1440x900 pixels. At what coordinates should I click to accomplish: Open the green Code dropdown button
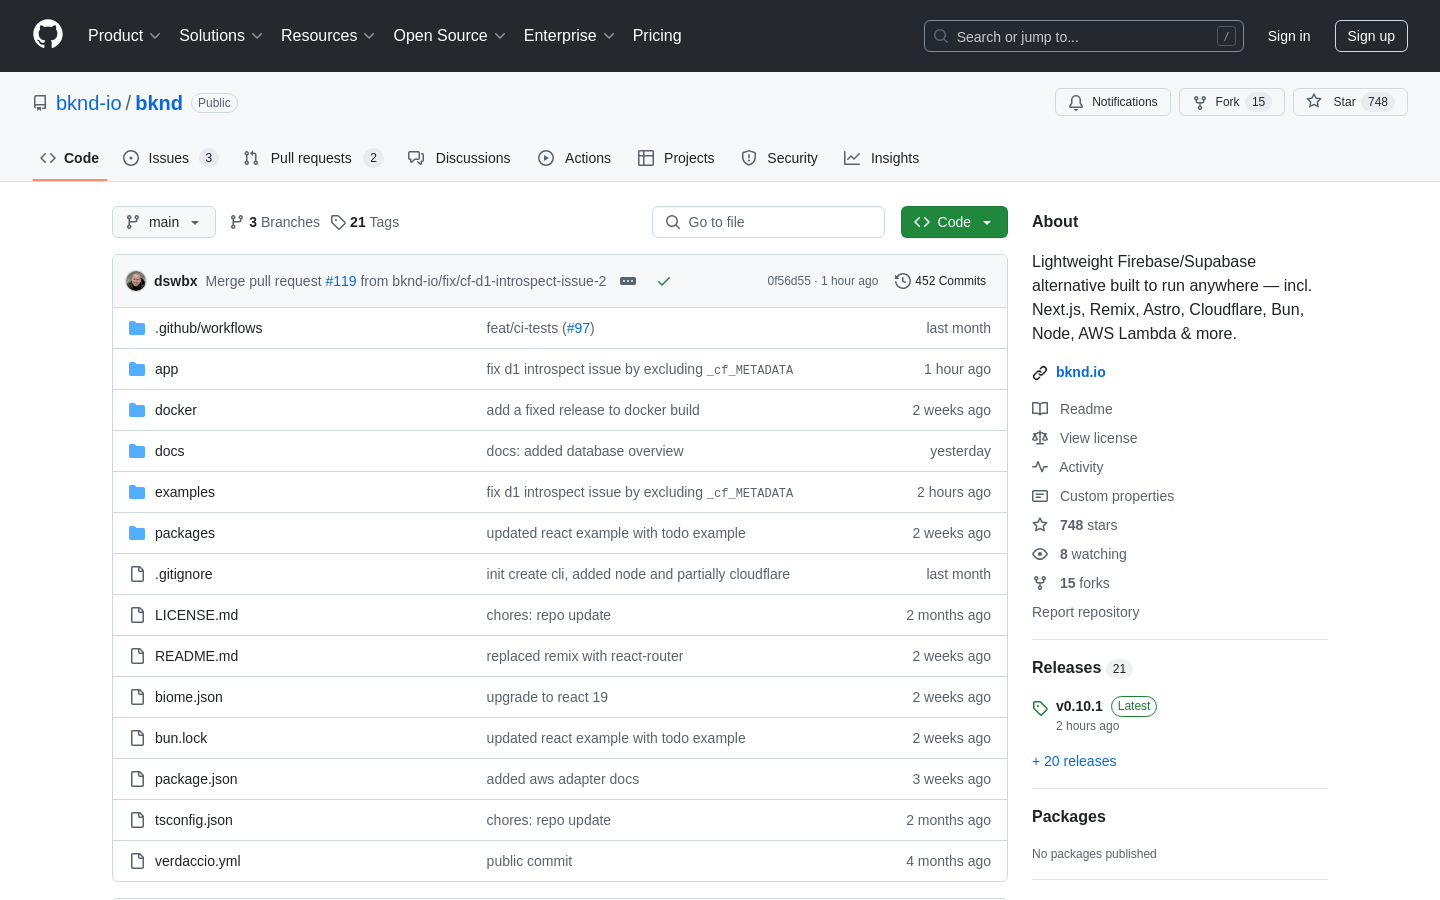(x=954, y=222)
